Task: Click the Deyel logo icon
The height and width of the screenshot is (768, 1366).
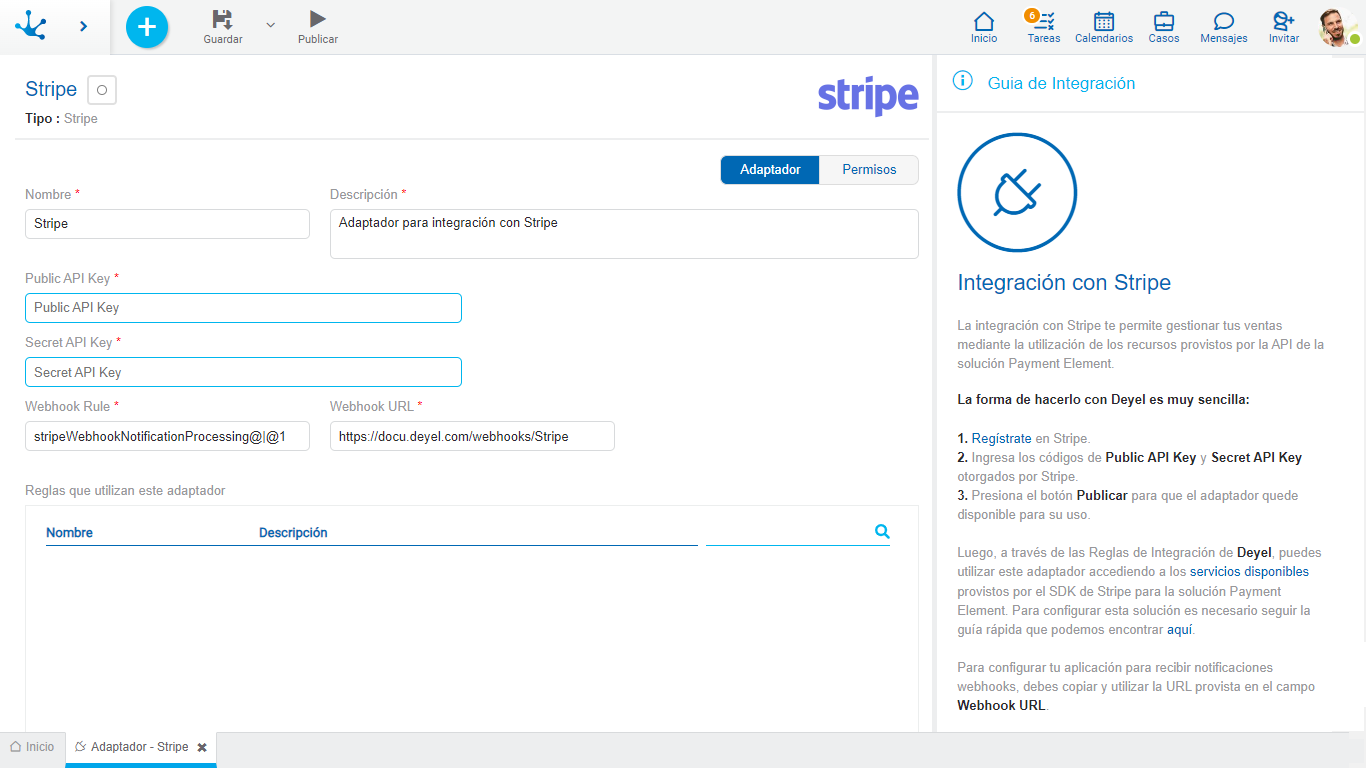Action: 31,26
